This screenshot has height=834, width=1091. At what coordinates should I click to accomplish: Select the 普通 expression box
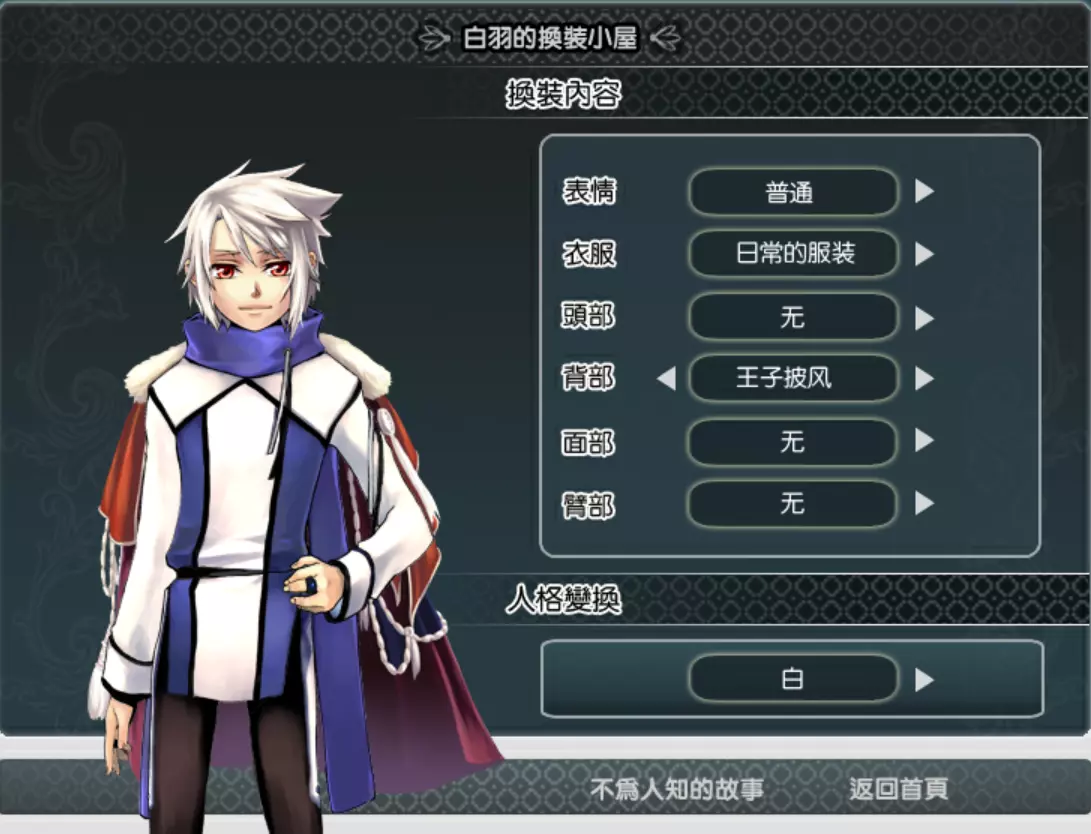point(793,191)
